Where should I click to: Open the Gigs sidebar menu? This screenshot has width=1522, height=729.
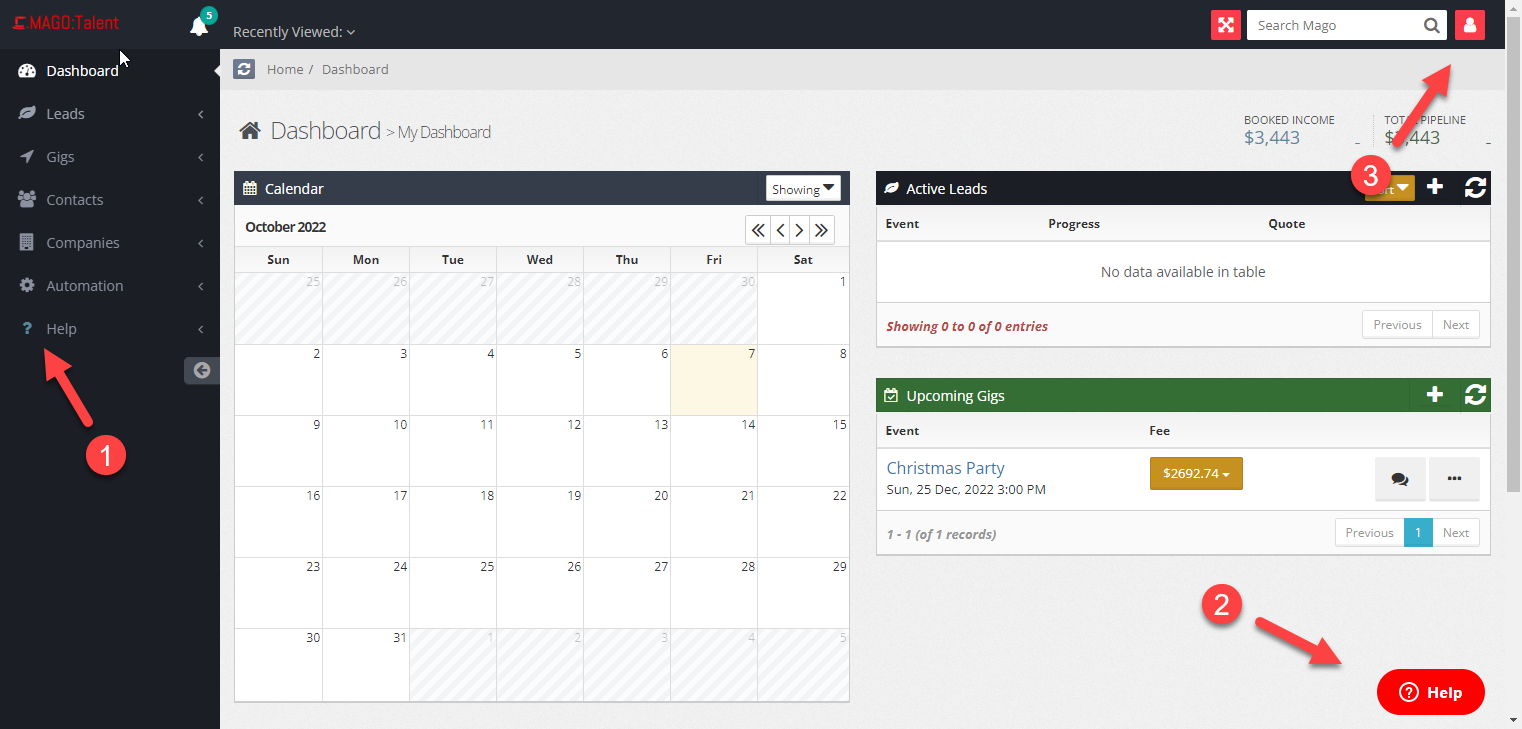coord(60,157)
